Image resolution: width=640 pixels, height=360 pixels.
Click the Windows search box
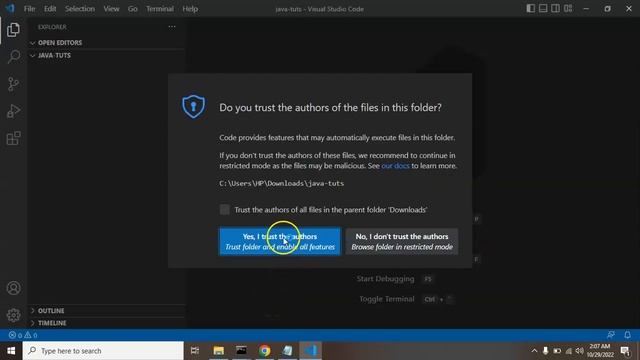pos(103,351)
